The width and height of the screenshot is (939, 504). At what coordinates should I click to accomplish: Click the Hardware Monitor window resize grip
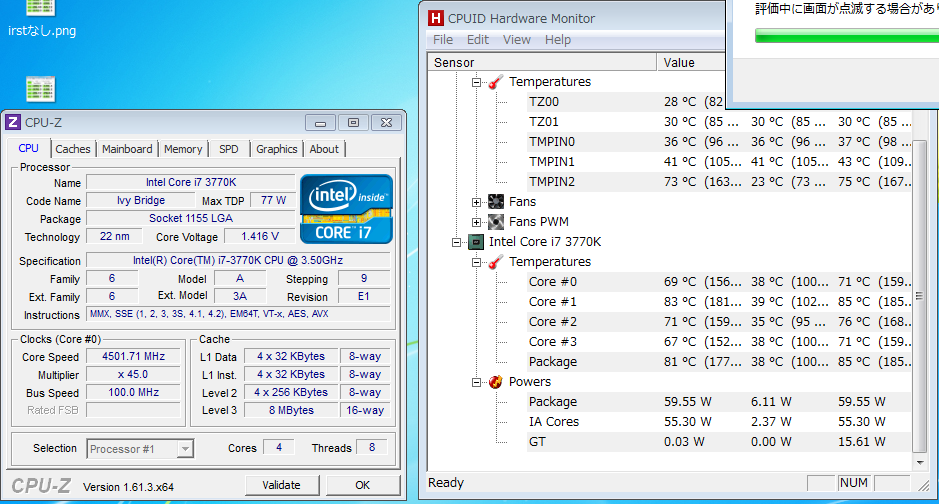pyautogui.click(x=924, y=485)
